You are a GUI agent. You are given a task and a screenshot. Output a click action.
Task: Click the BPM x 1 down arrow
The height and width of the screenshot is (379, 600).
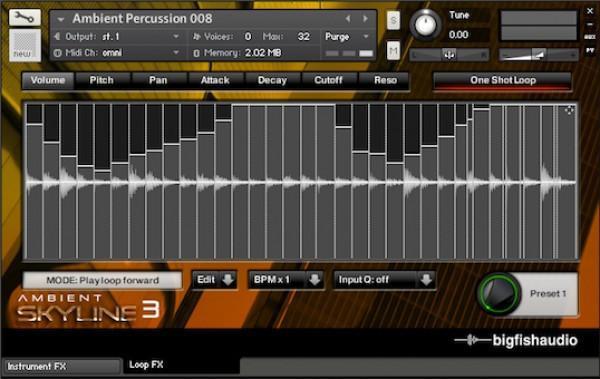[315, 280]
